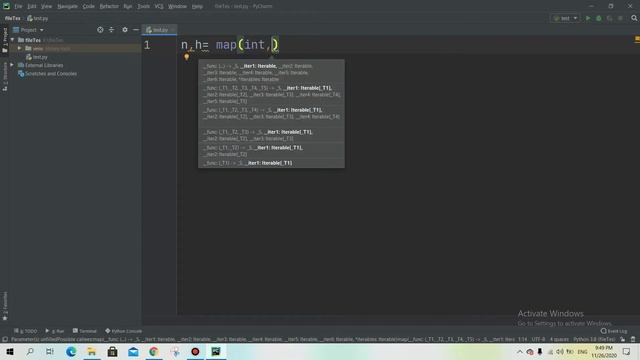This screenshot has height=360, width=640.
Task: Open the Windows Start menu
Action: [10, 351]
